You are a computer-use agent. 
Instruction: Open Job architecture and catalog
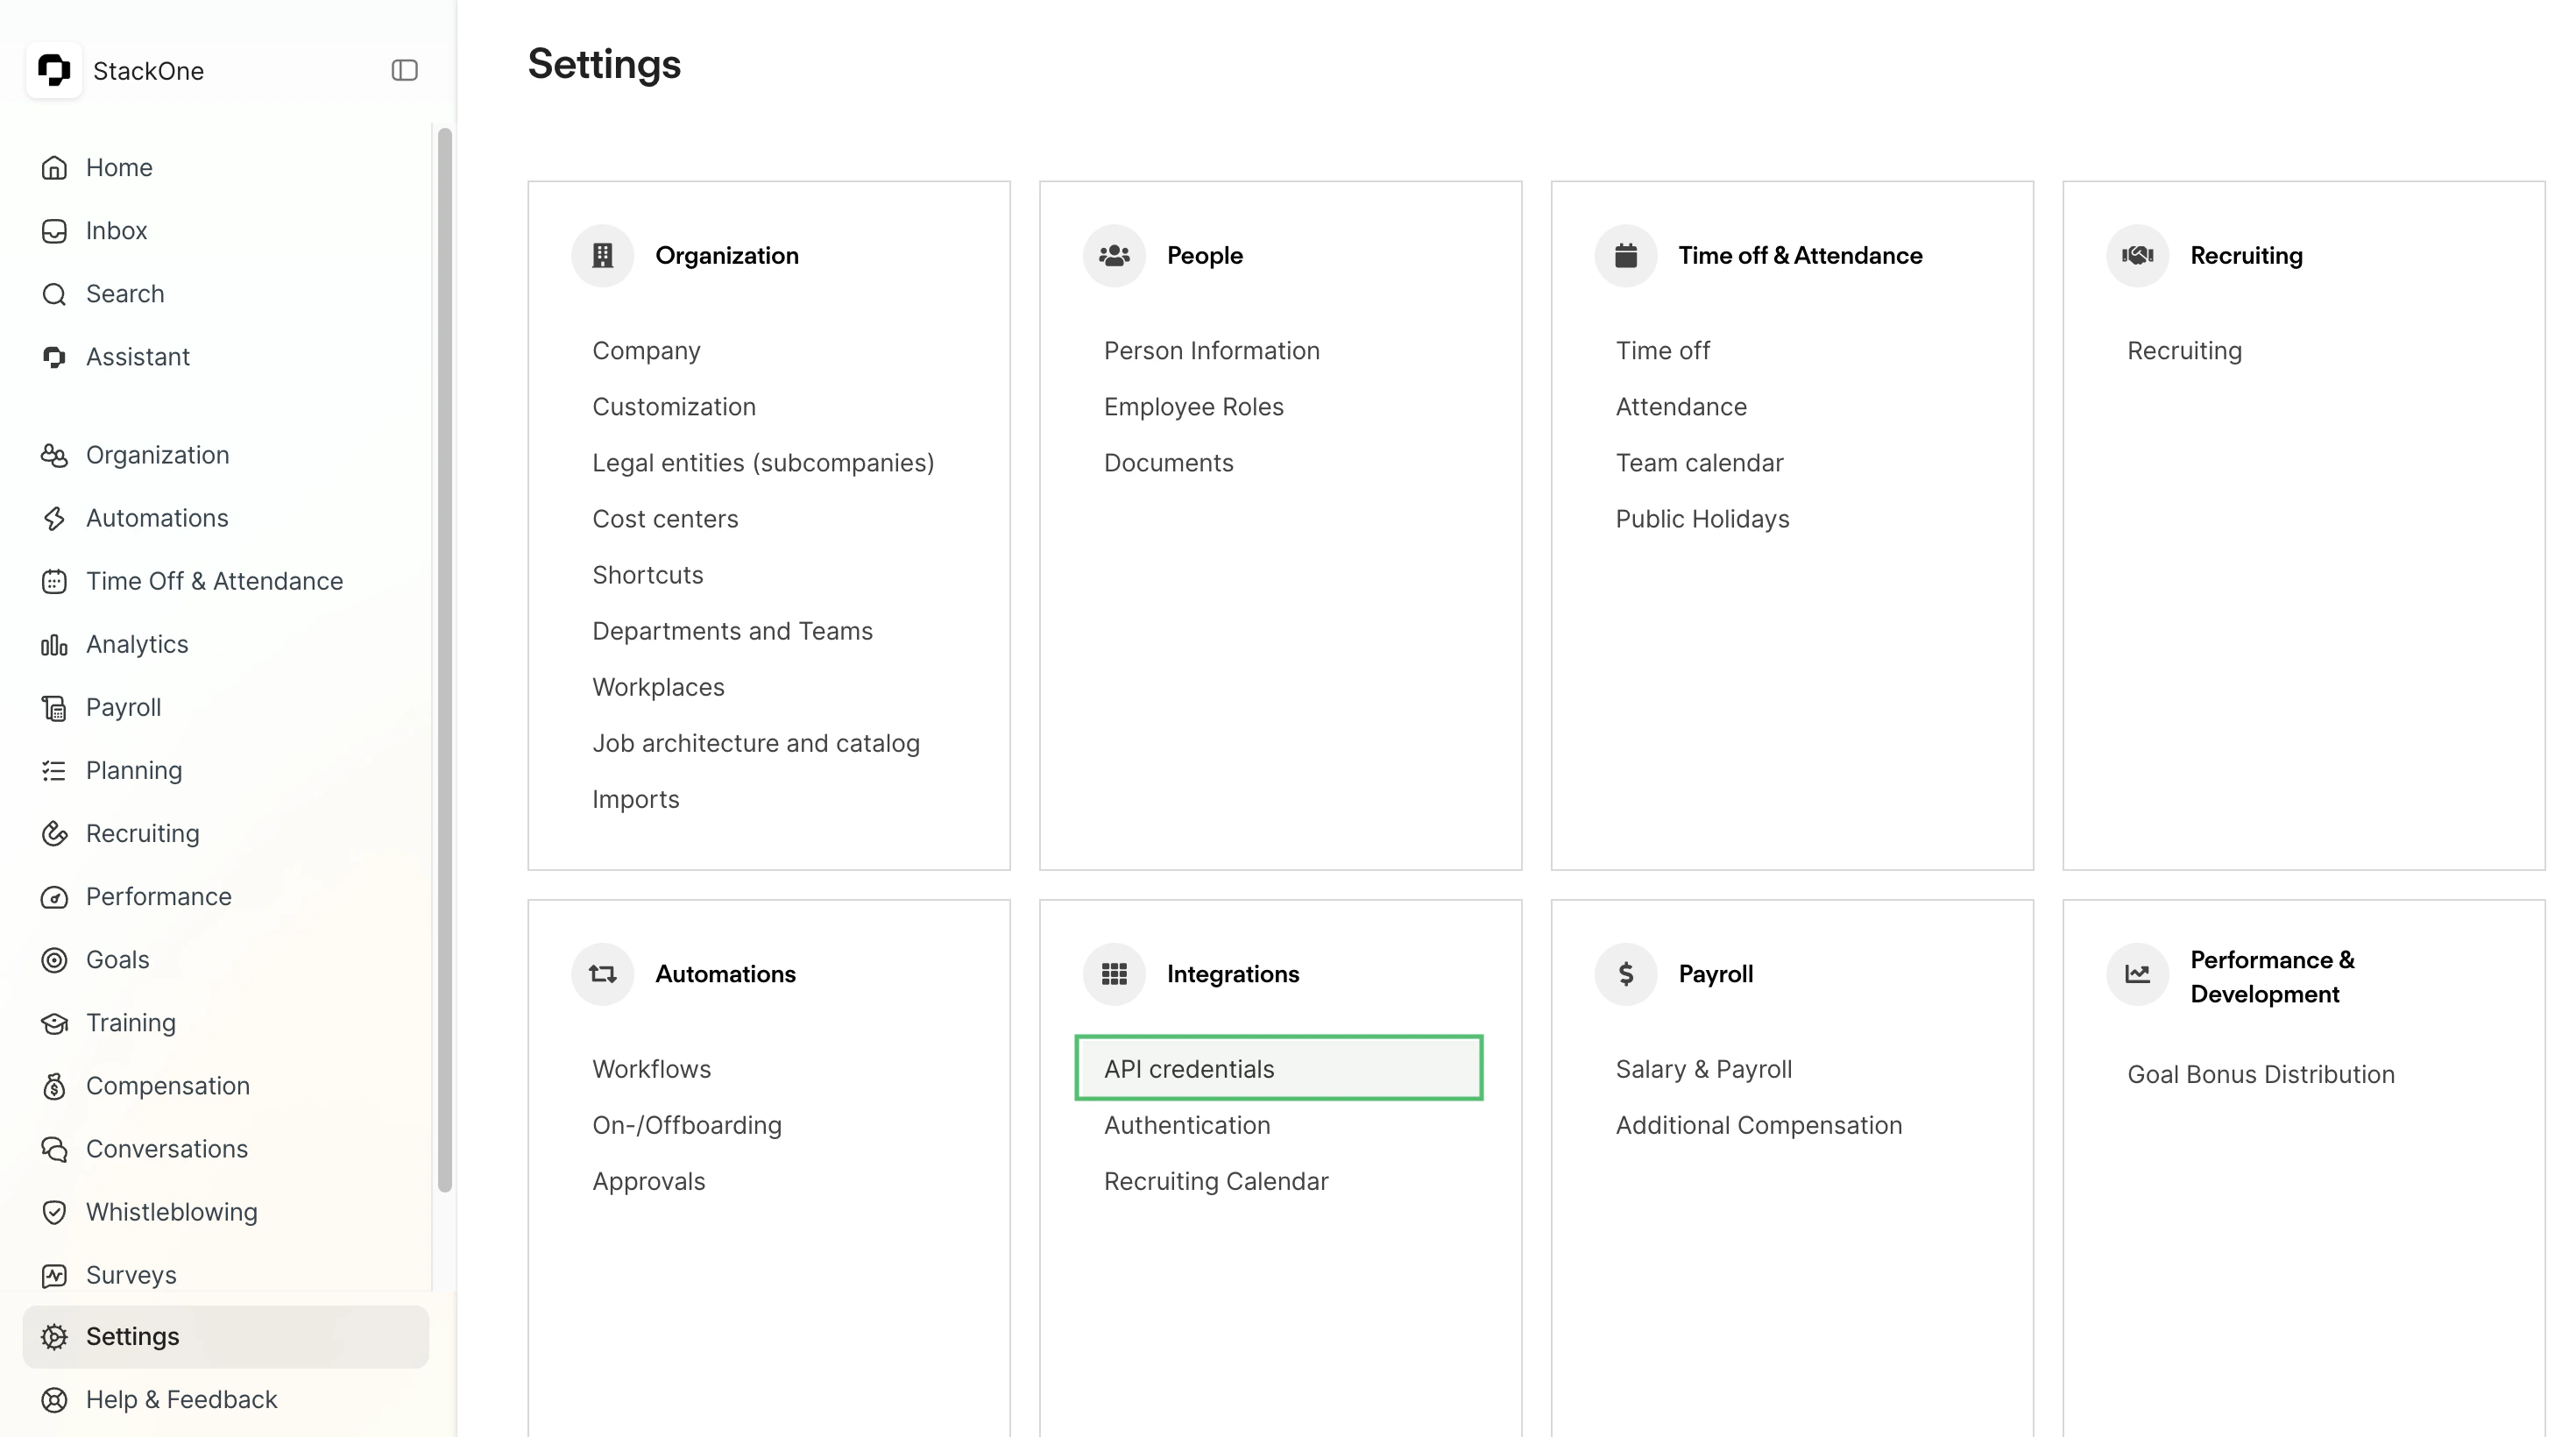[756, 742]
